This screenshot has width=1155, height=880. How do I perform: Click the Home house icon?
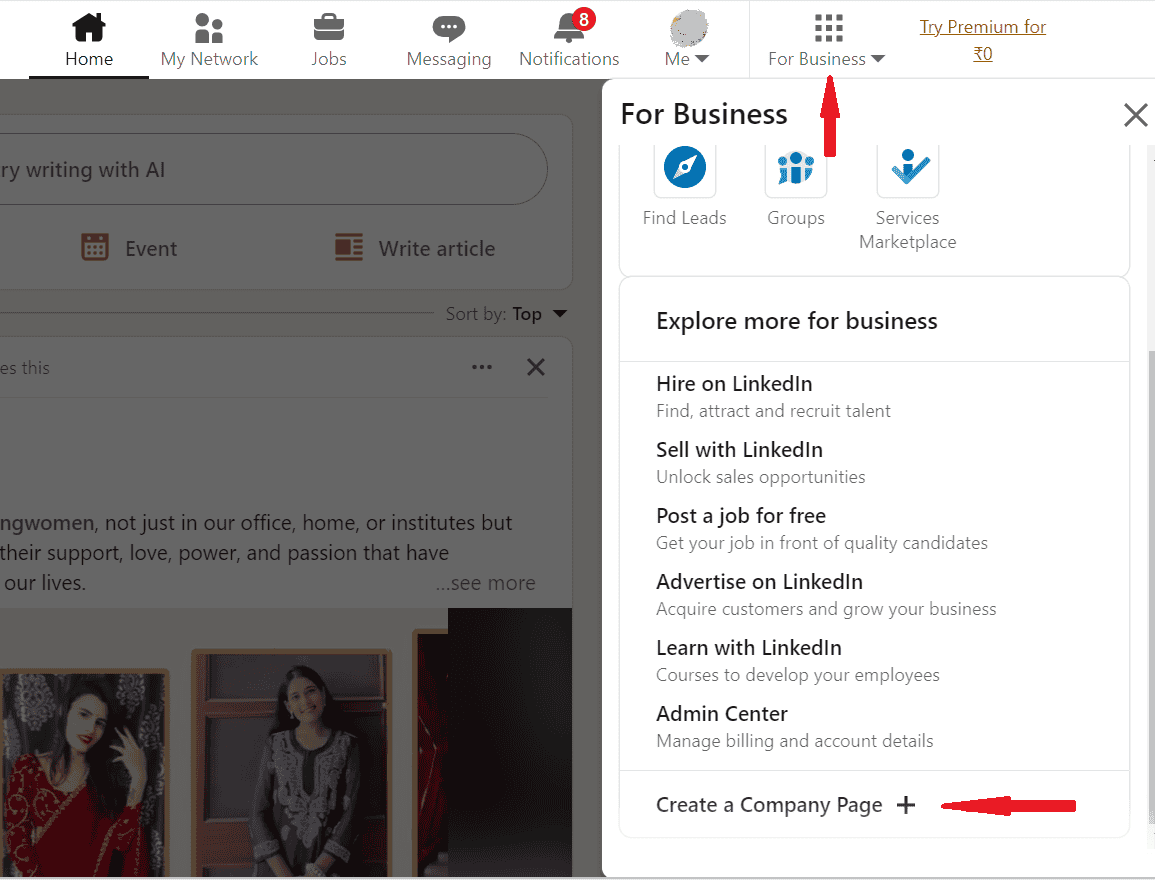tap(89, 27)
